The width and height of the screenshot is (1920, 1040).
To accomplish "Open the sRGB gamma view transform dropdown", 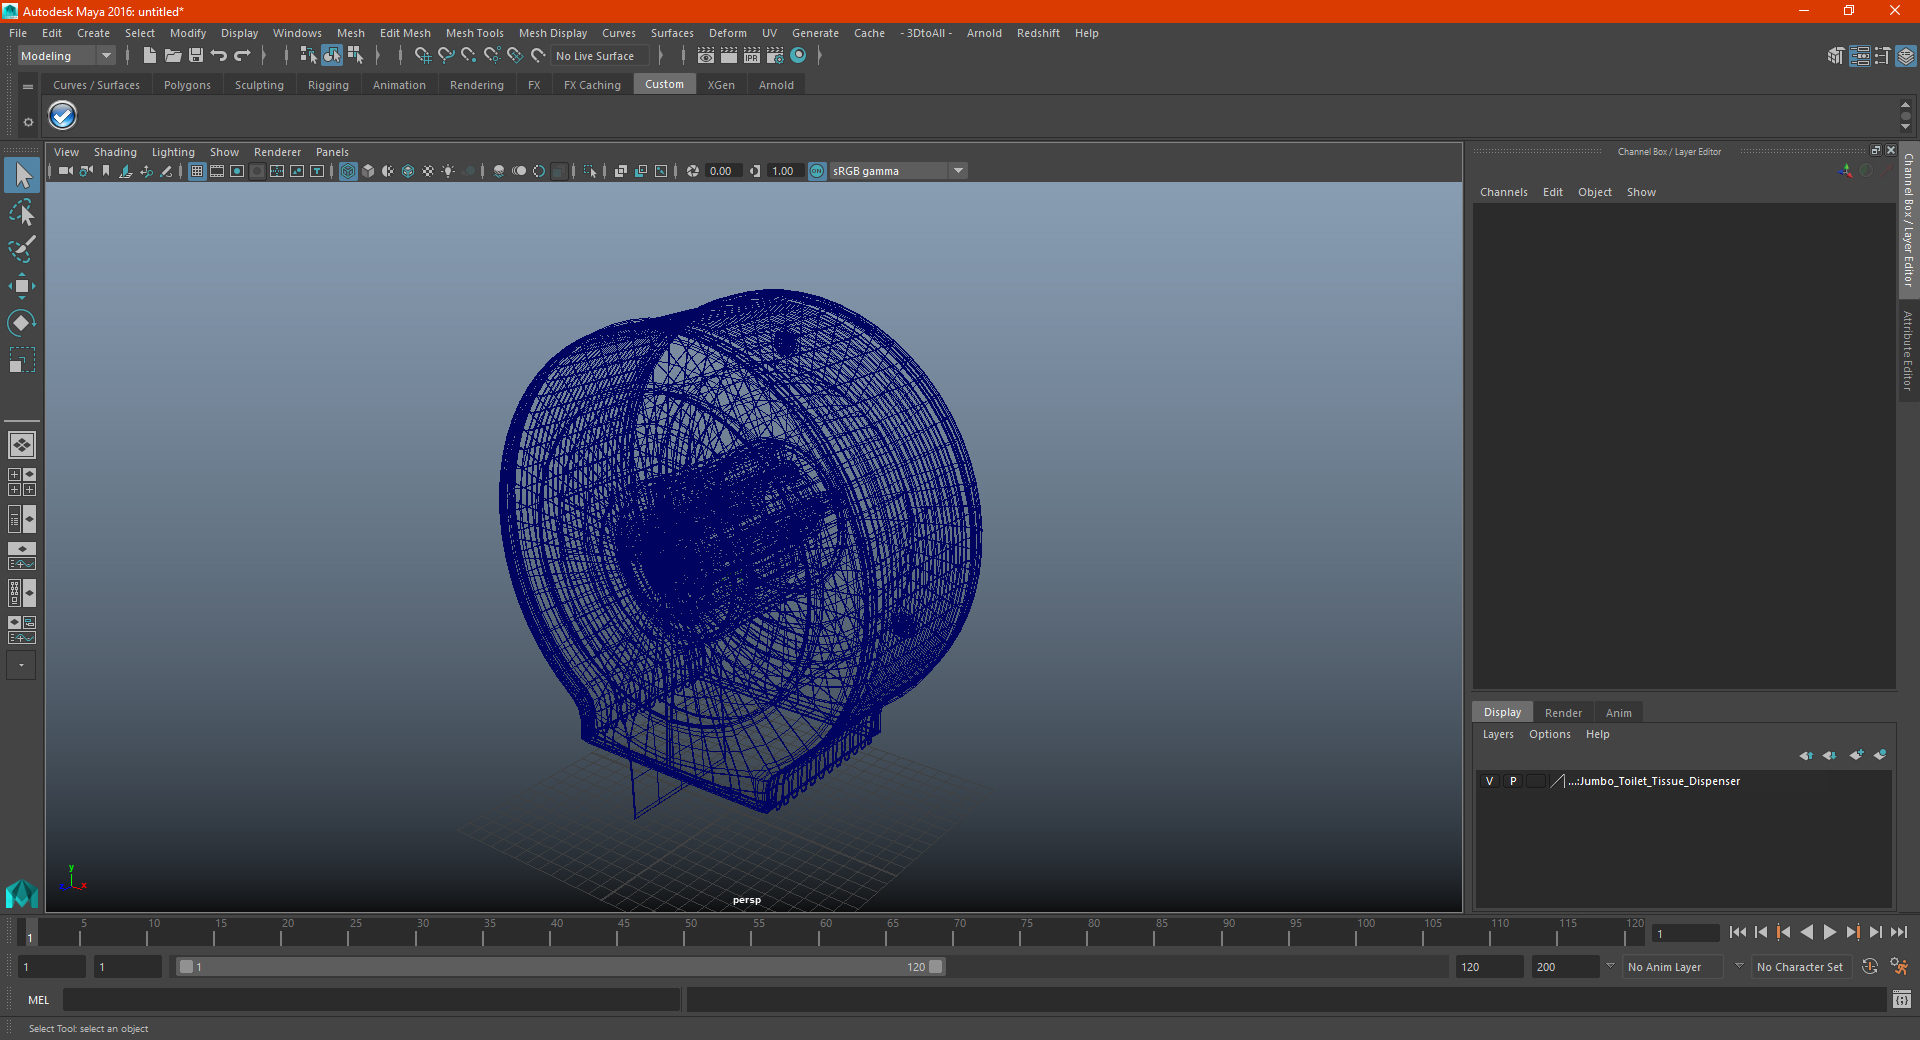I will click(898, 171).
